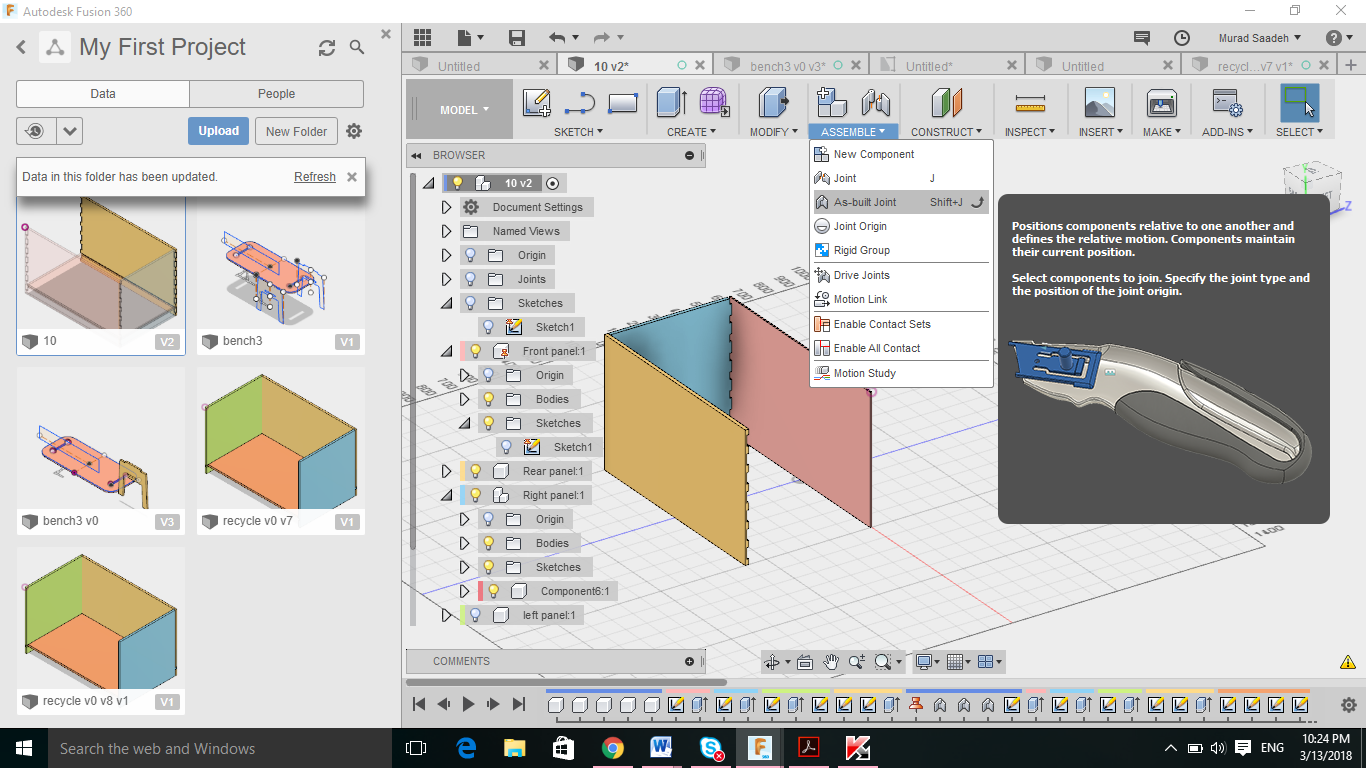The height and width of the screenshot is (768, 1366).
Task: Select the Create Form tool
Action: 713,103
